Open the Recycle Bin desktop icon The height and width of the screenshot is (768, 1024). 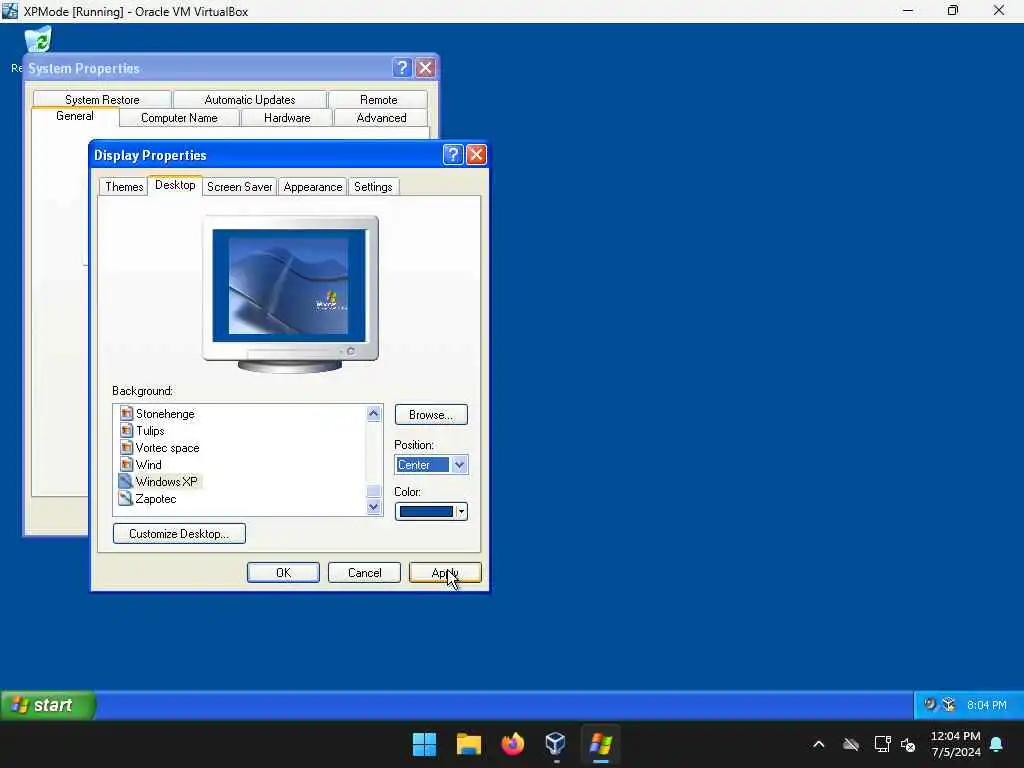pos(38,39)
